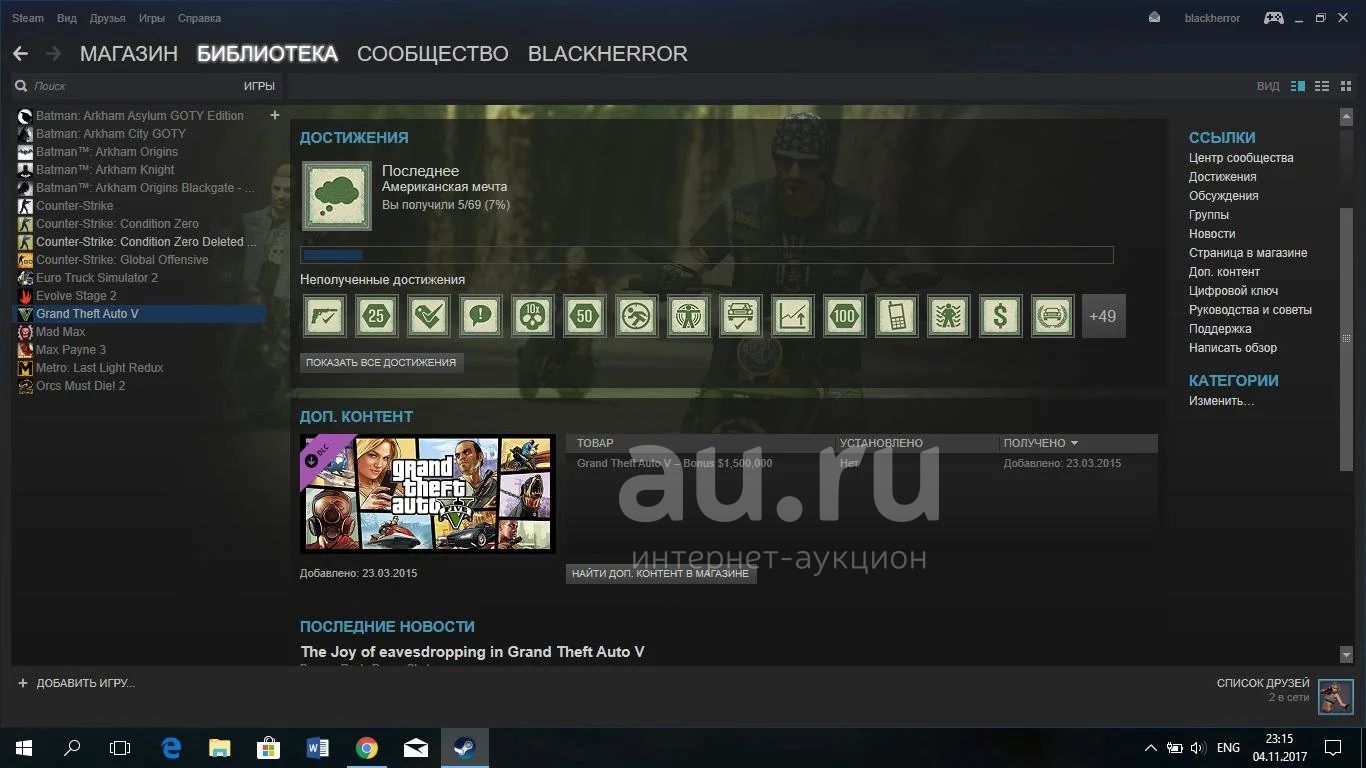Click ДОБАВИТЬ ИГРУ at bottom left
This screenshot has width=1366, height=768.
(x=76, y=683)
